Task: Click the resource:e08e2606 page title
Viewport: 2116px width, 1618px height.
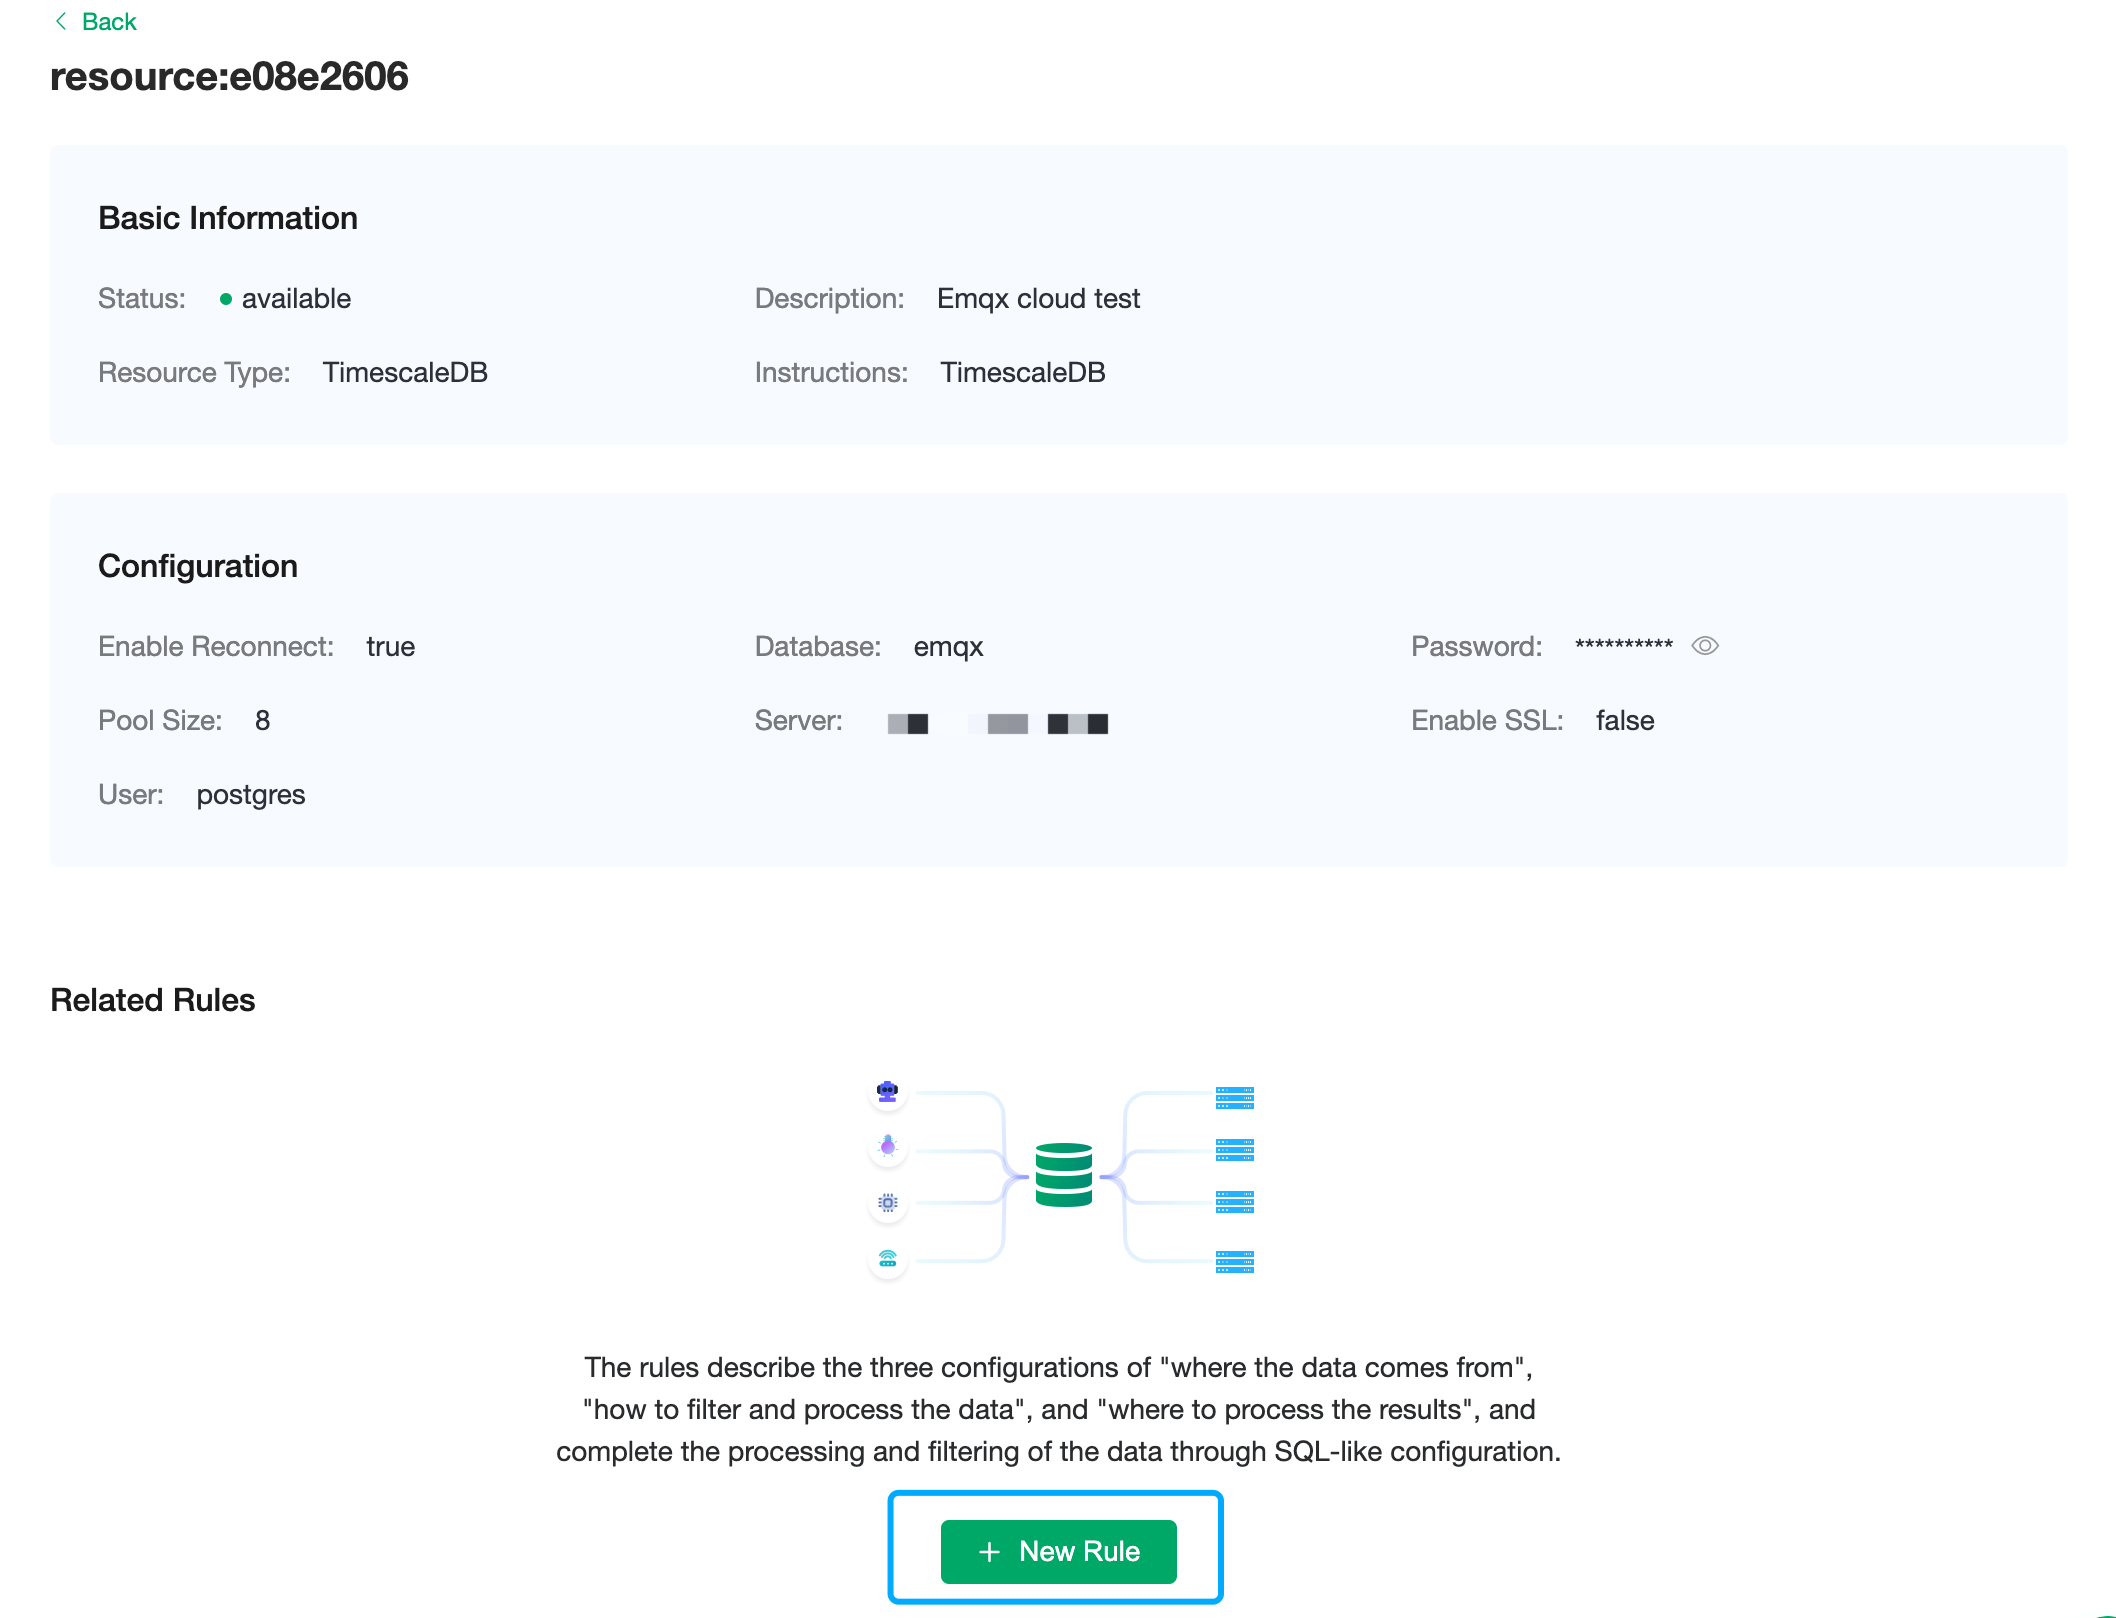Action: [229, 76]
